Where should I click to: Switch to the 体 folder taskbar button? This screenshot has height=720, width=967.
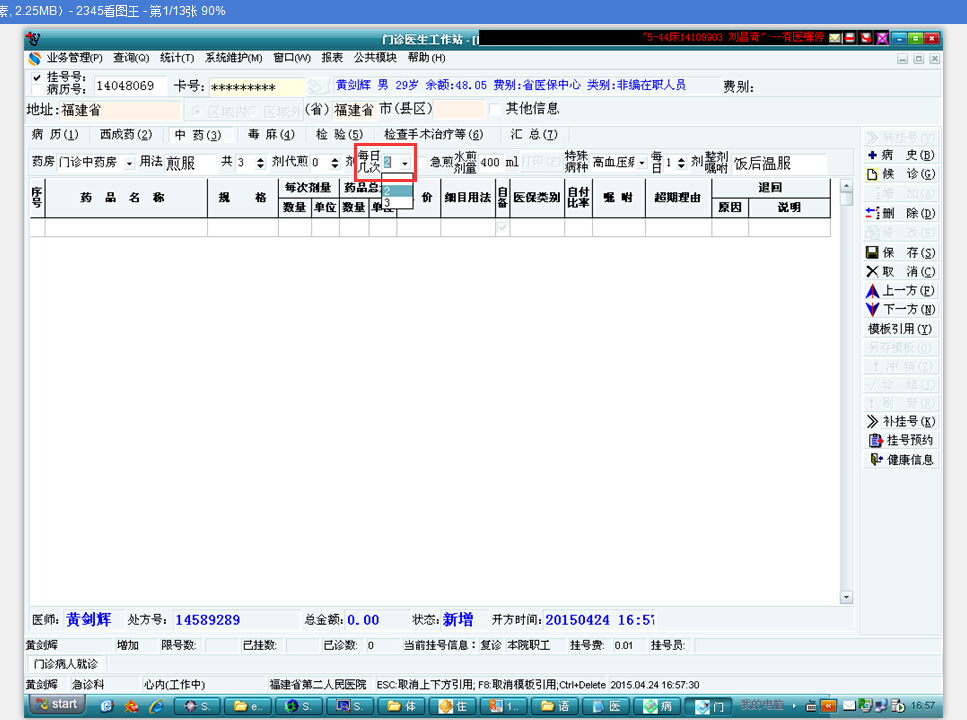[401, 706]
